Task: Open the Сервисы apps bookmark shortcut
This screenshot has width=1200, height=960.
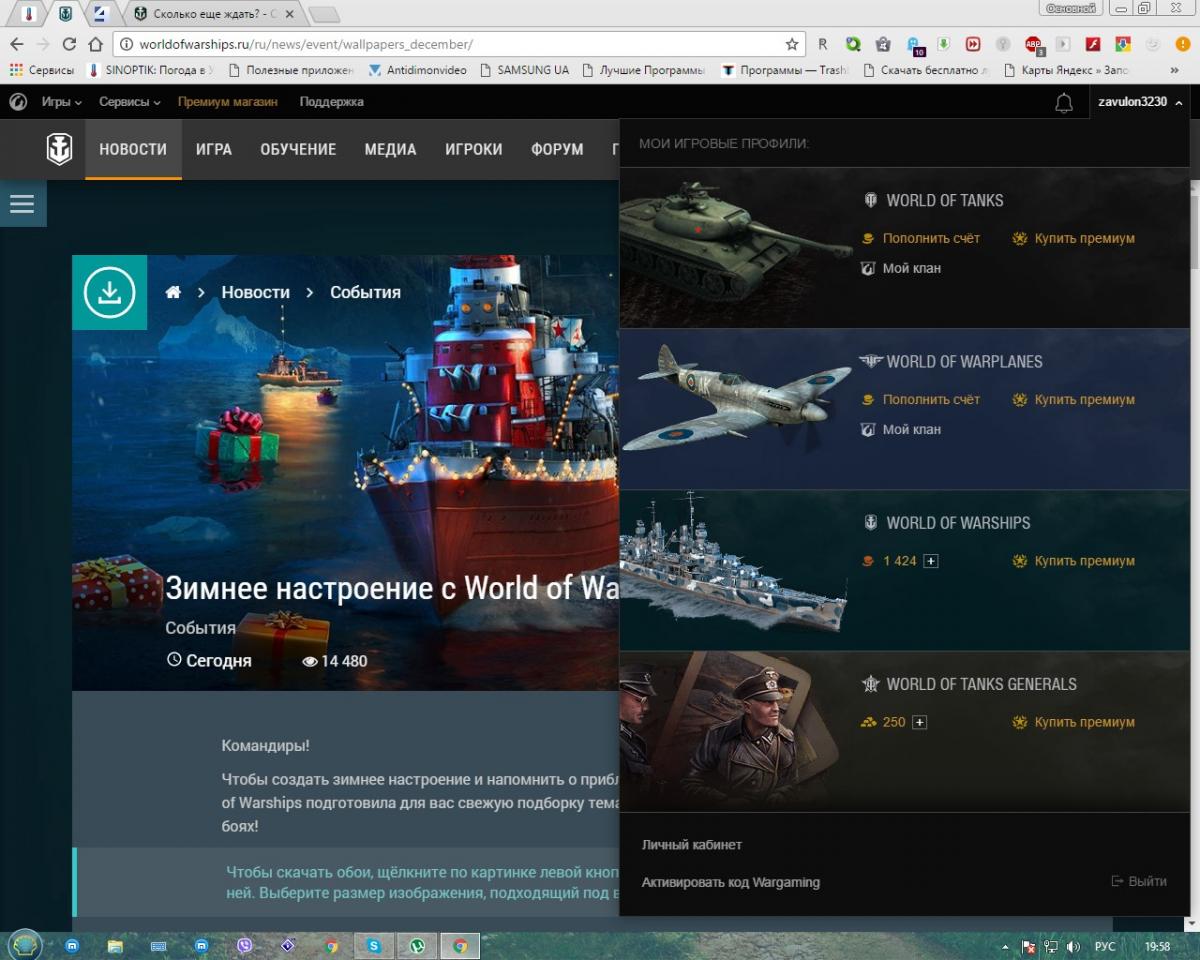Action: (42, 70)
